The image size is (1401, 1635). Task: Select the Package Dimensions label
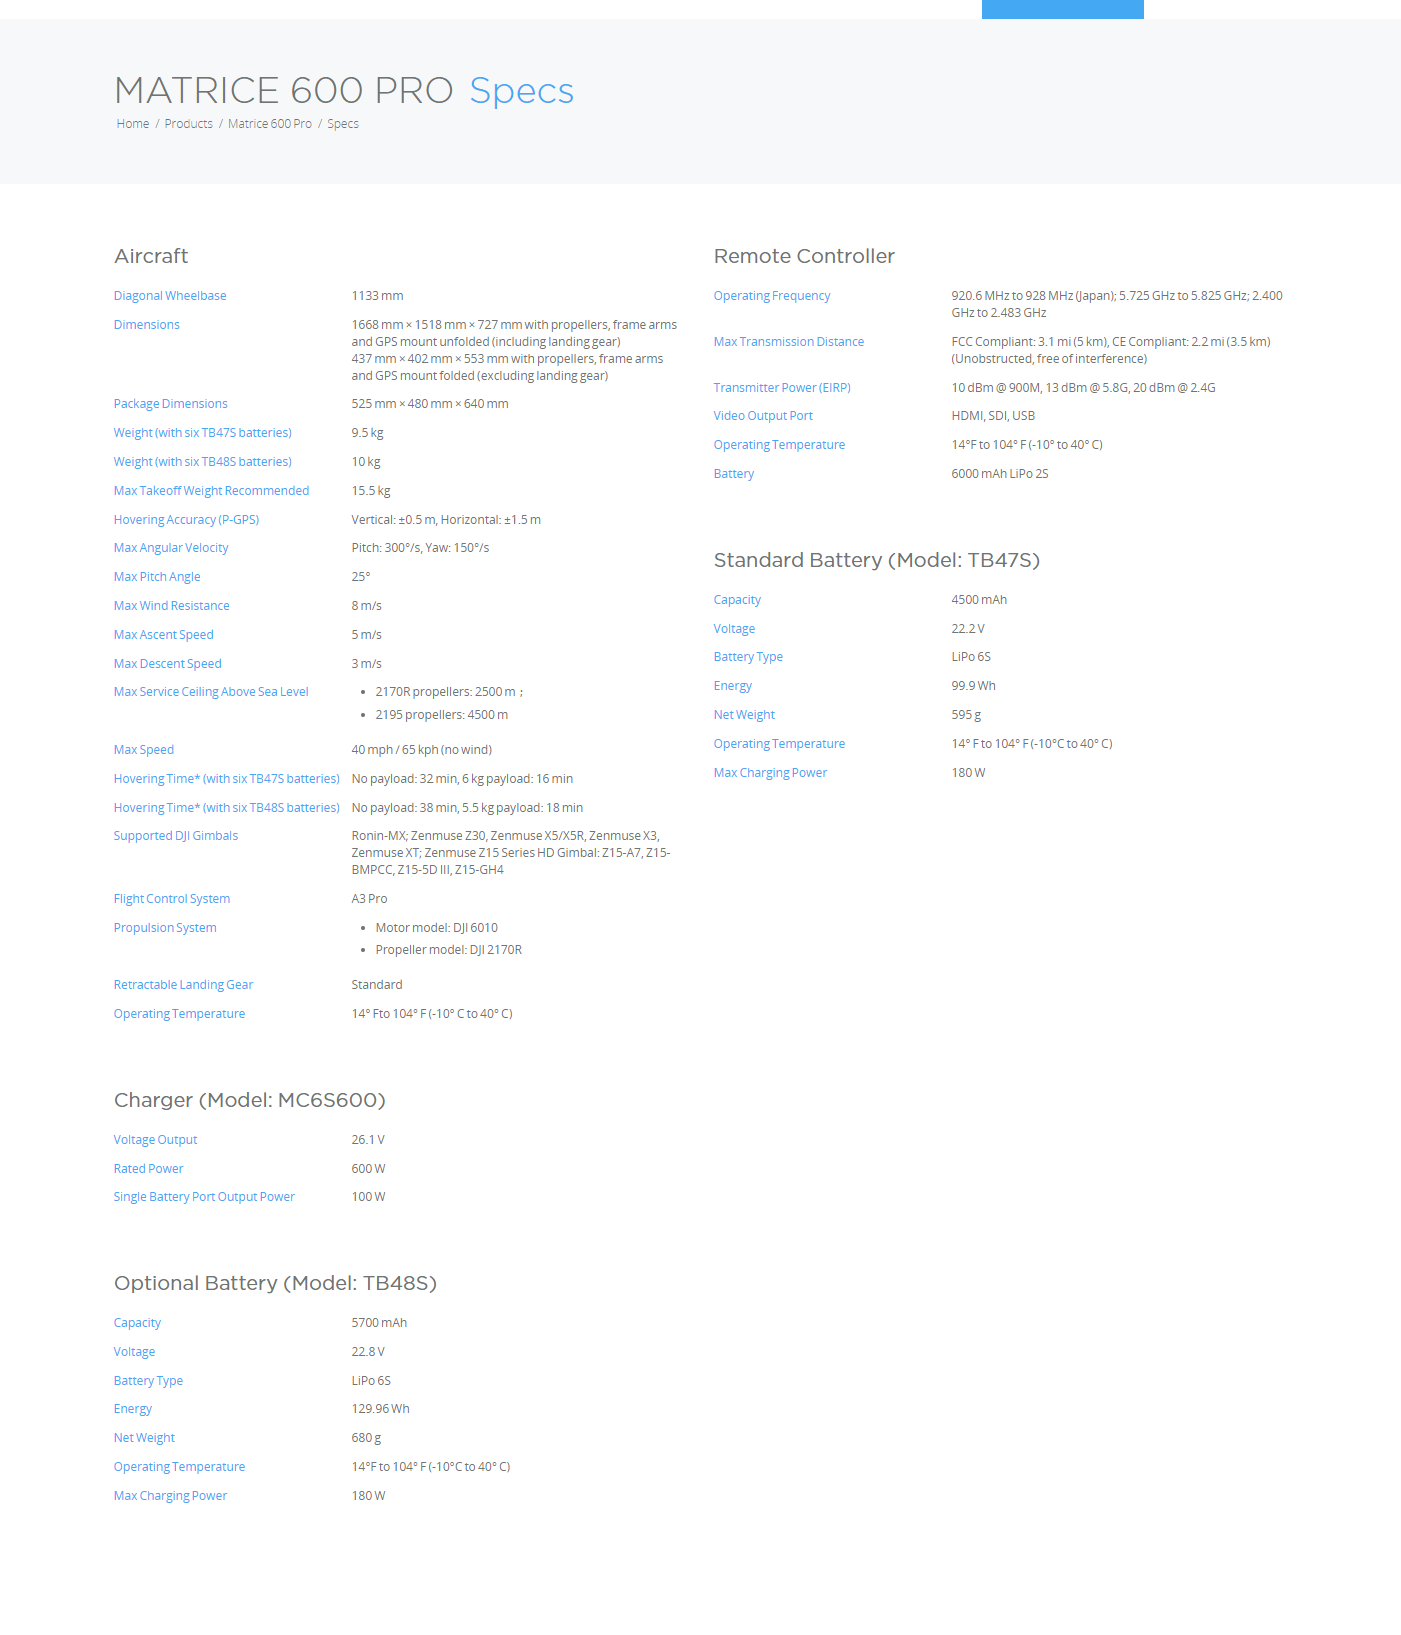click(x=171, y=404)
